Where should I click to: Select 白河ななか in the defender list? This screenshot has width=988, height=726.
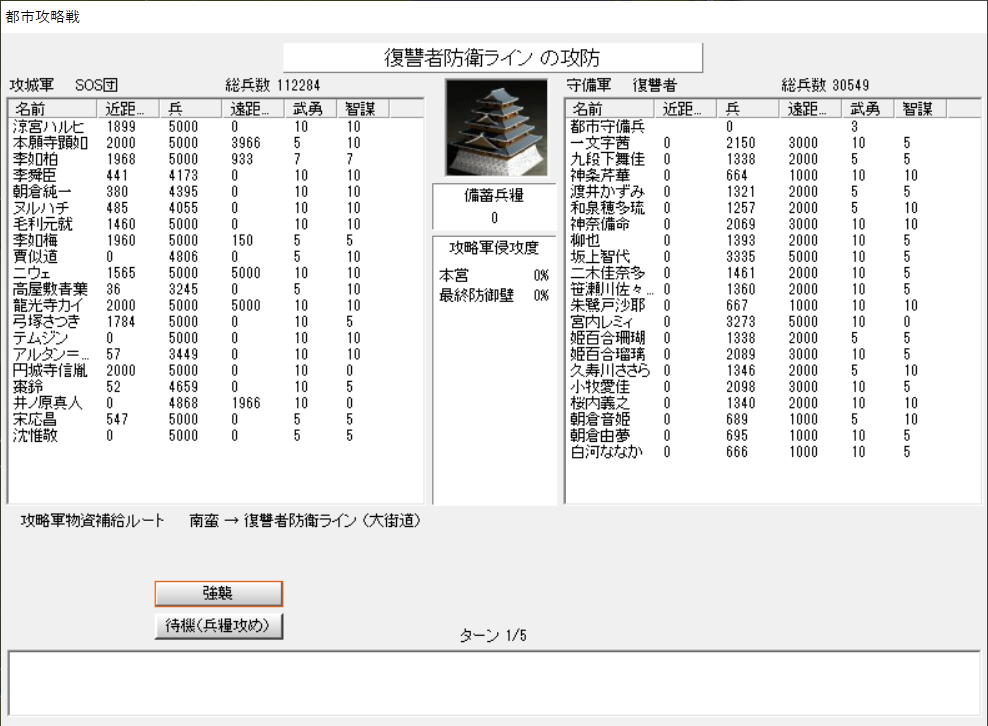tap(606, 452)
